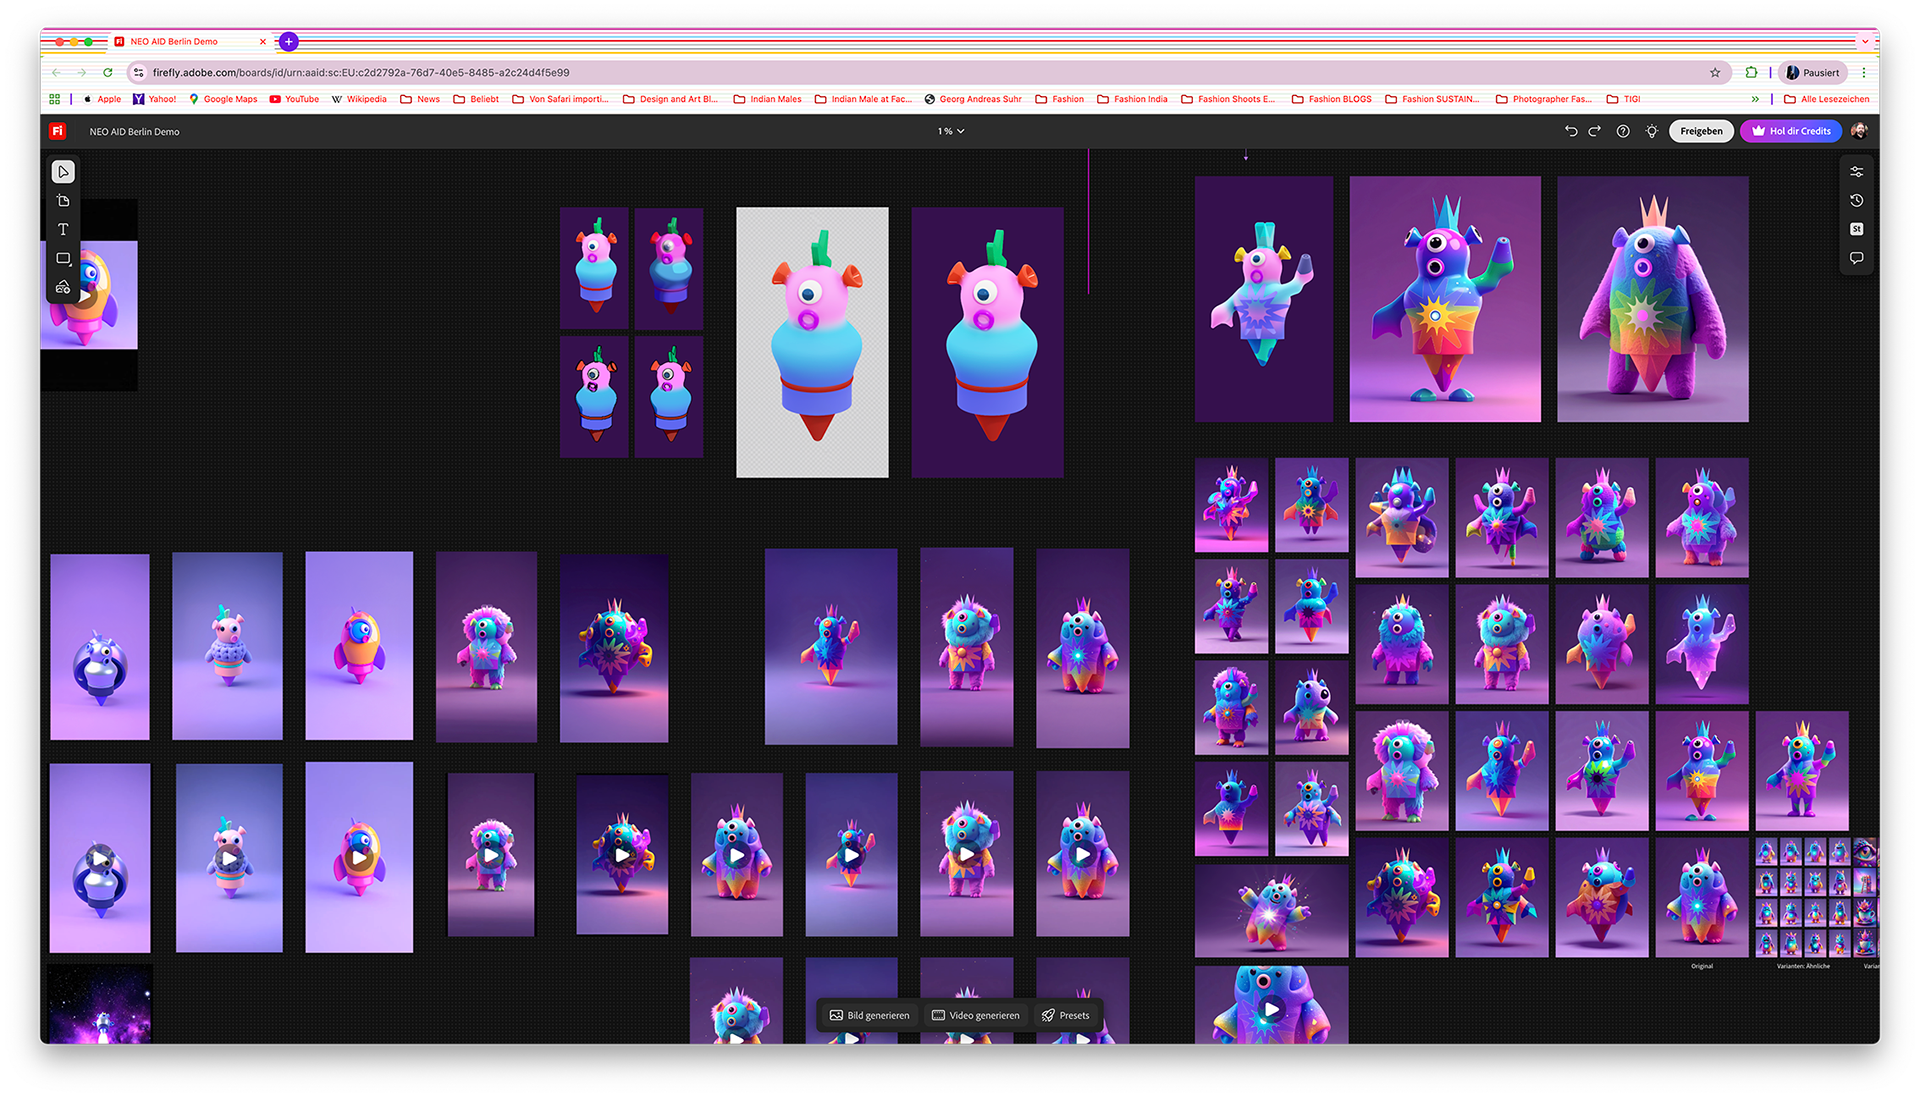
Task: Open the Adobe Stock panel
Action: click(x=1856, y=229)
